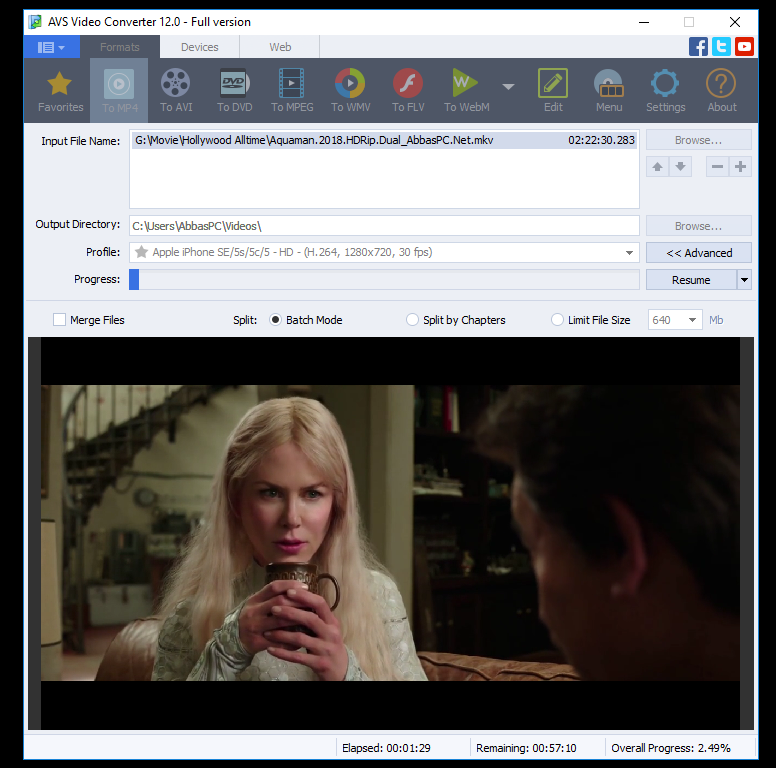Switch to the Web tab
Image resolution: width=776 pixels, height=768 pixels.
click(x=280, y=47)
